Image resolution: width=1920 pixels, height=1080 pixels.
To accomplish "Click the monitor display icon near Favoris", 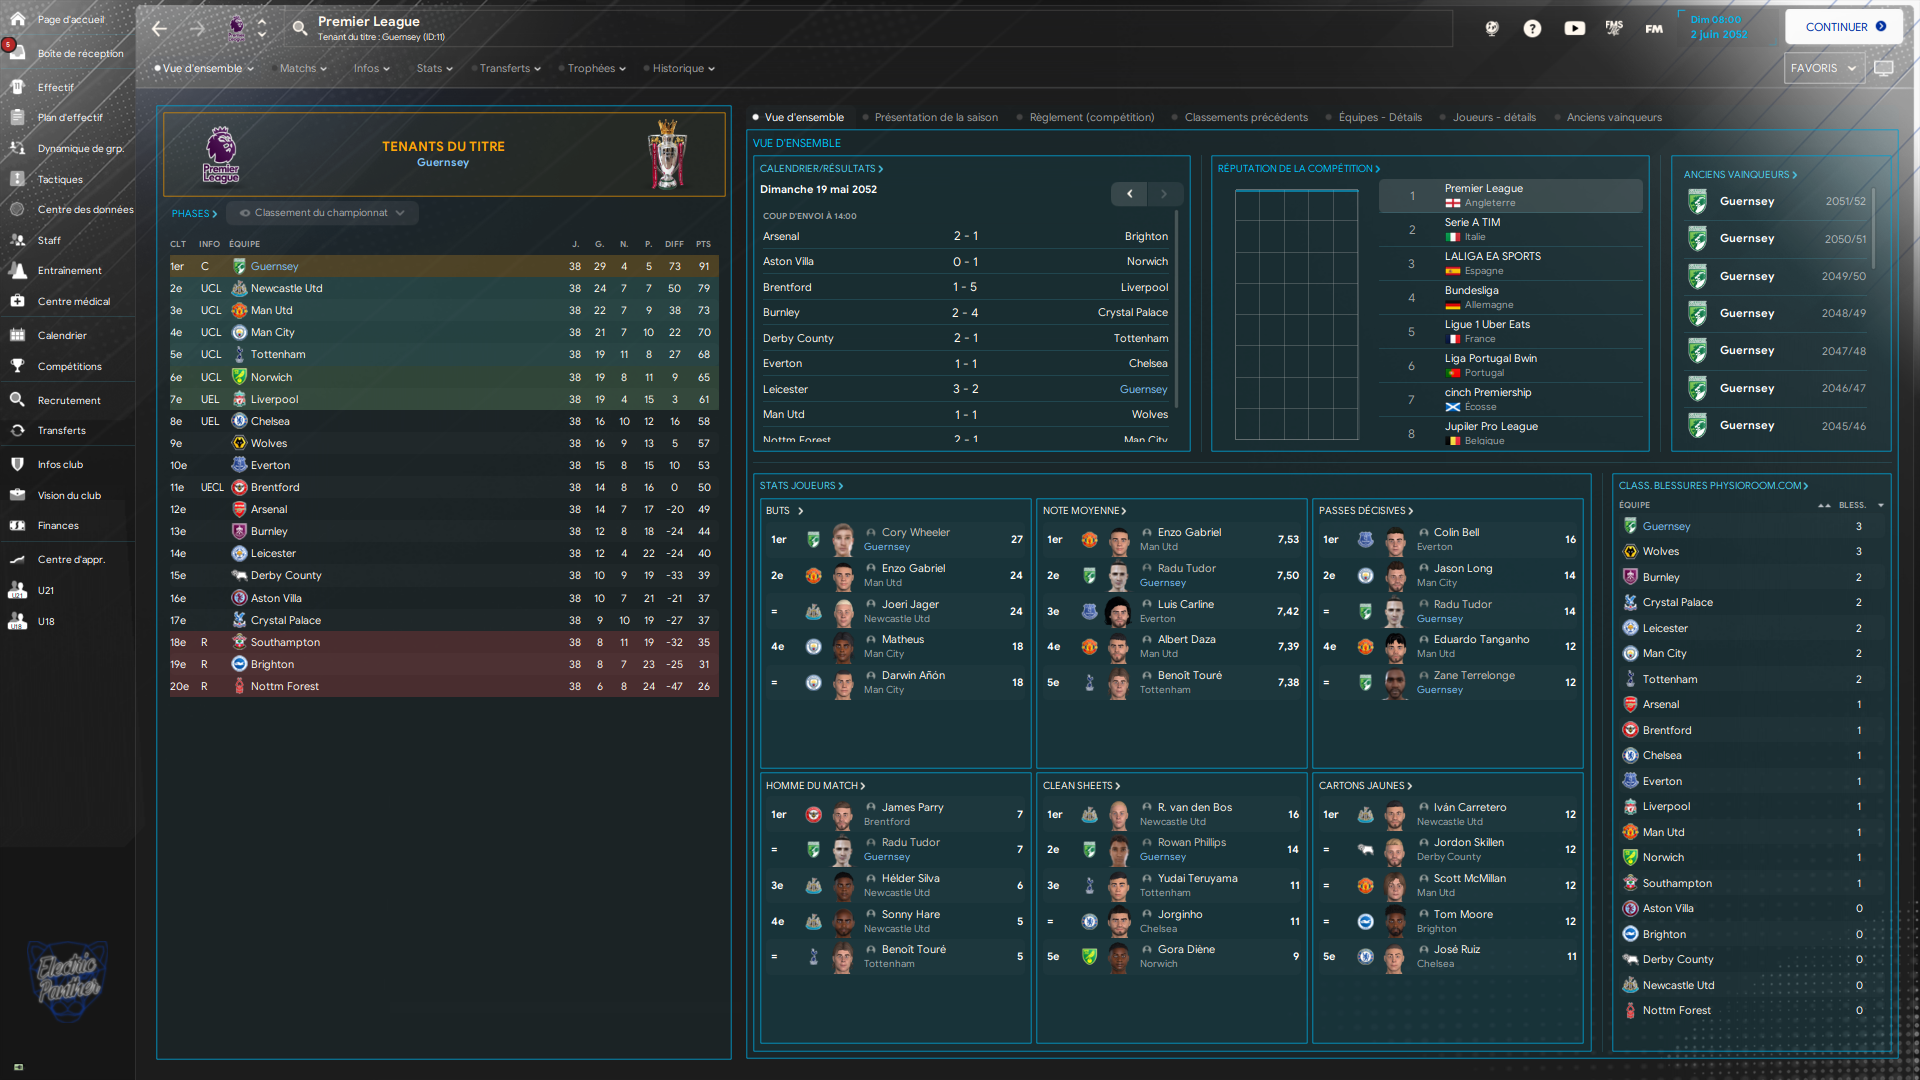I will [x=1883, y=69].
